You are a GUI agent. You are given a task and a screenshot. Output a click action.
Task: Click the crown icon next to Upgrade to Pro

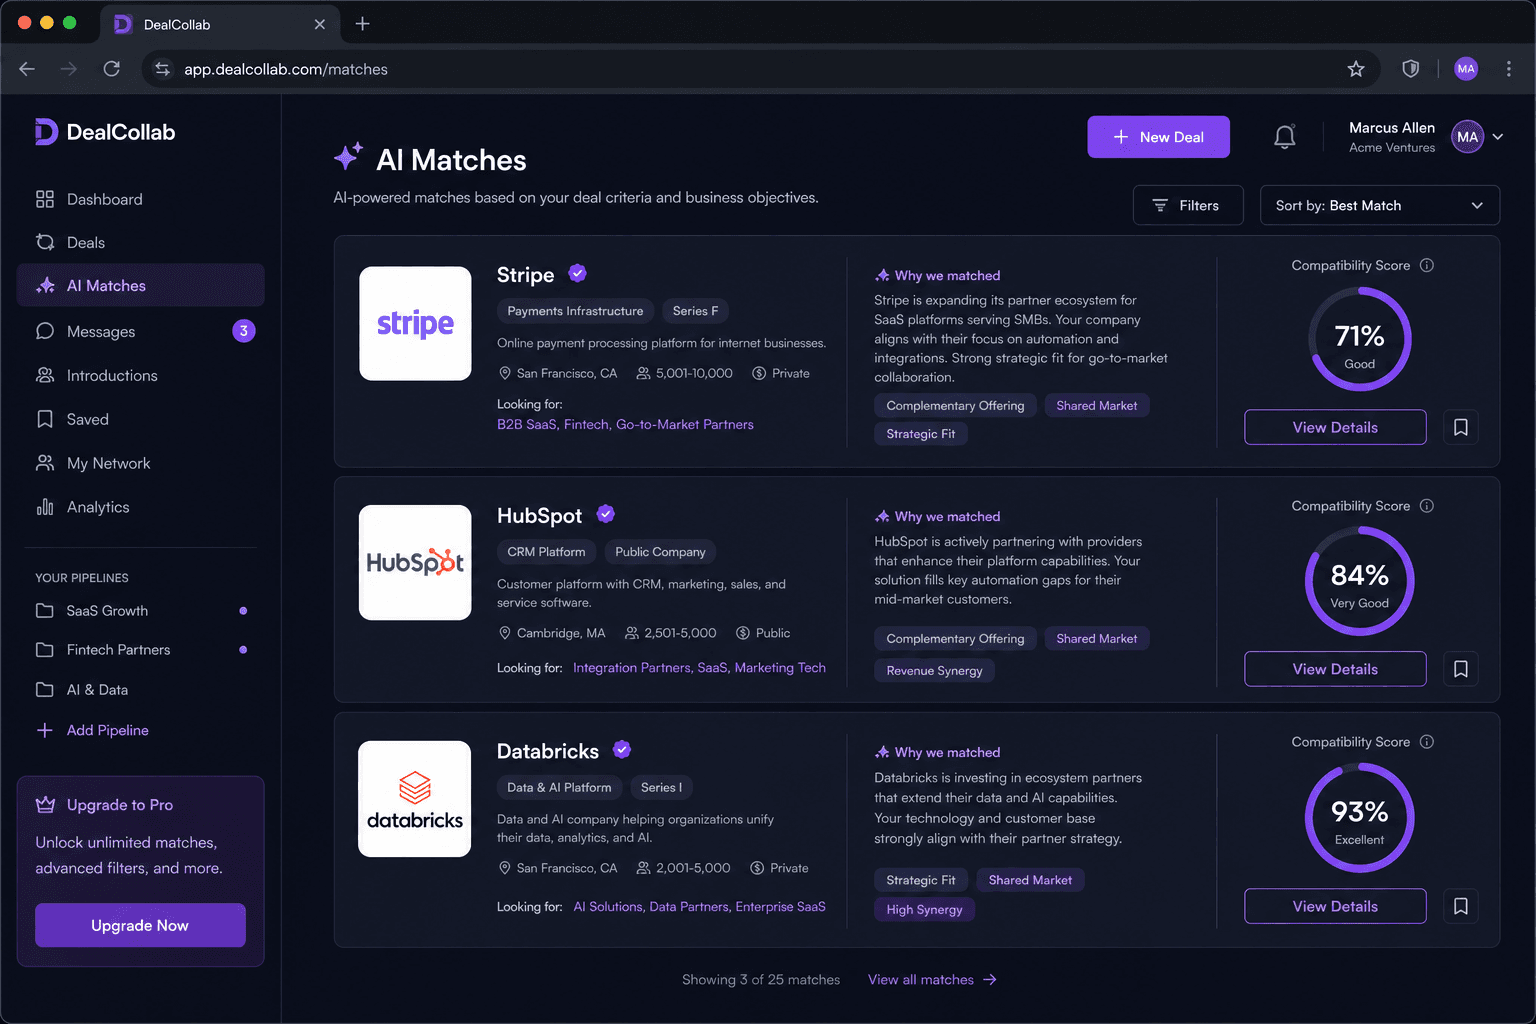pos(45,804)
